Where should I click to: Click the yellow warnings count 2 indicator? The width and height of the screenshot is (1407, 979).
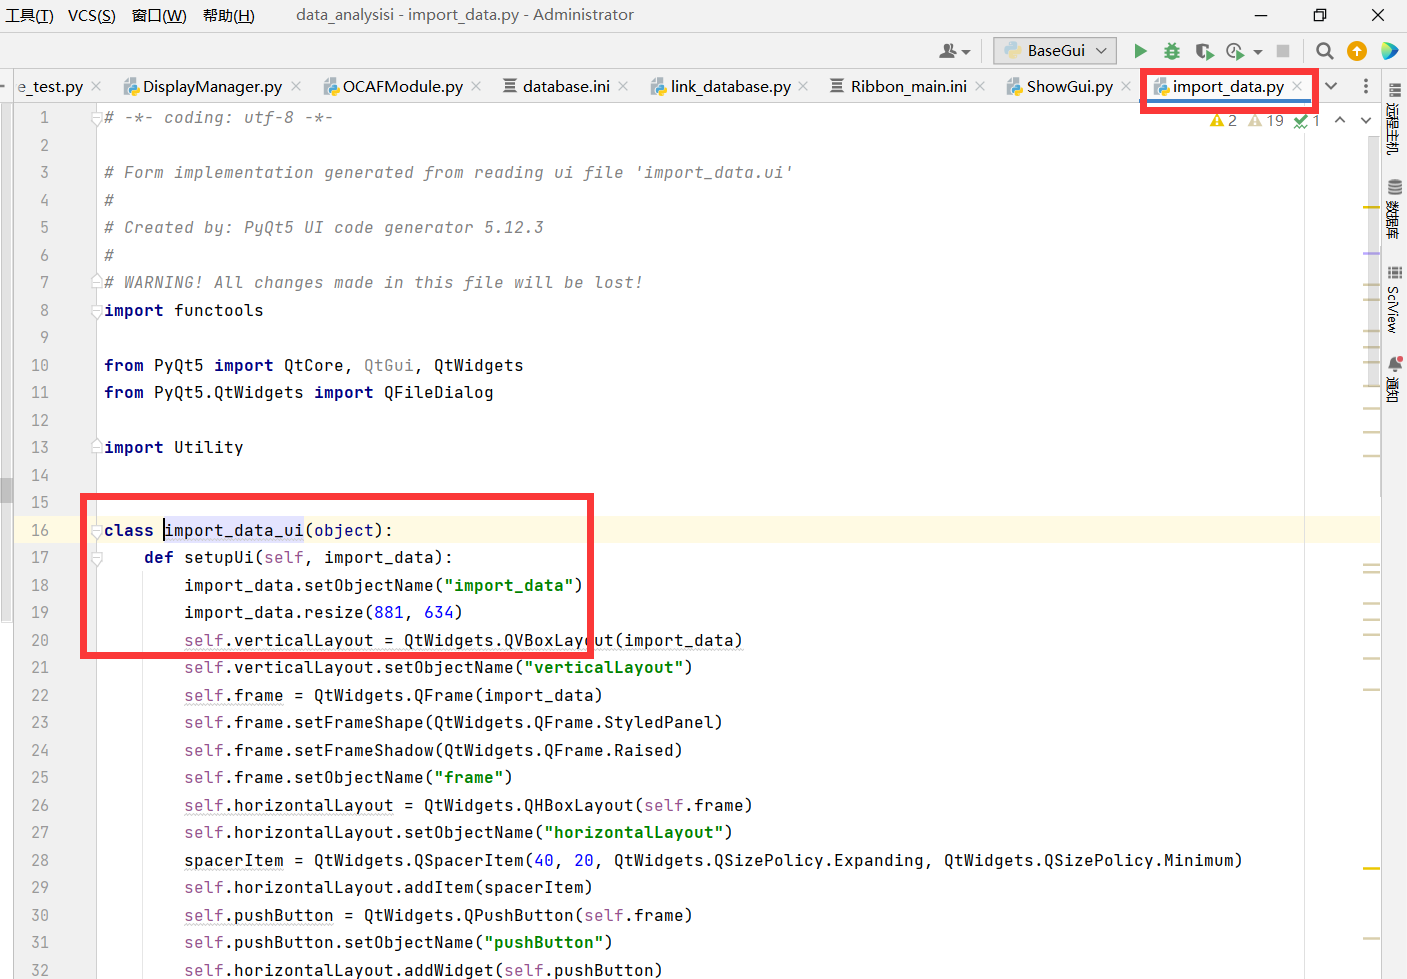(x=1223, y=120)
